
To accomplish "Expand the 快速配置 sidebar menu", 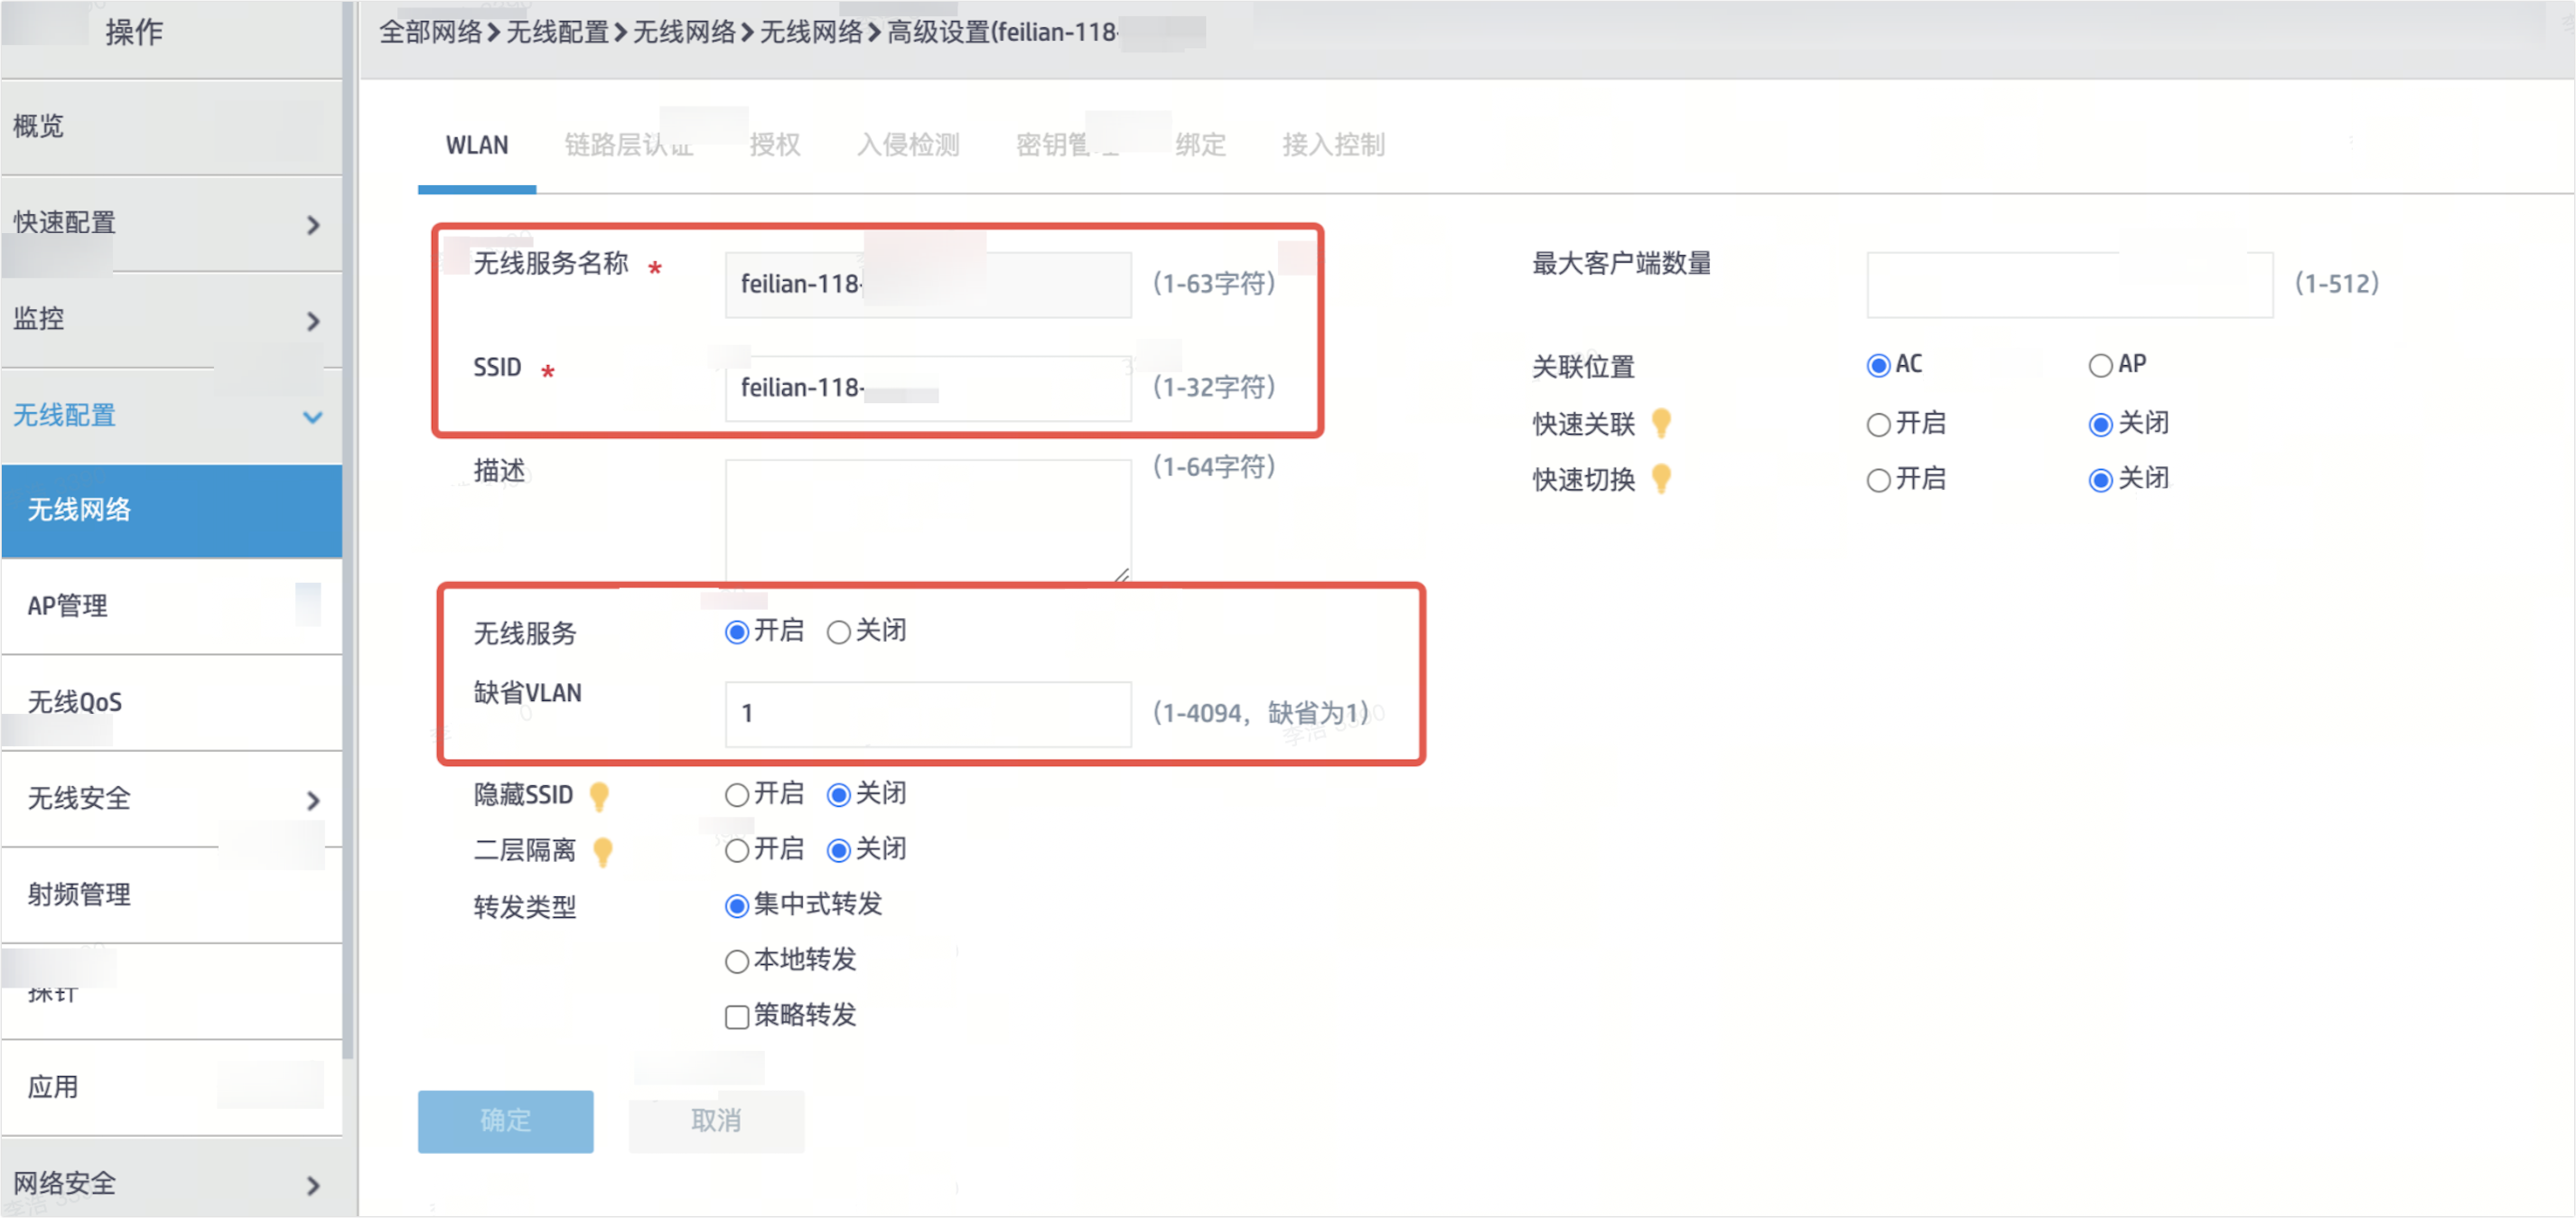I will point(171,224).
